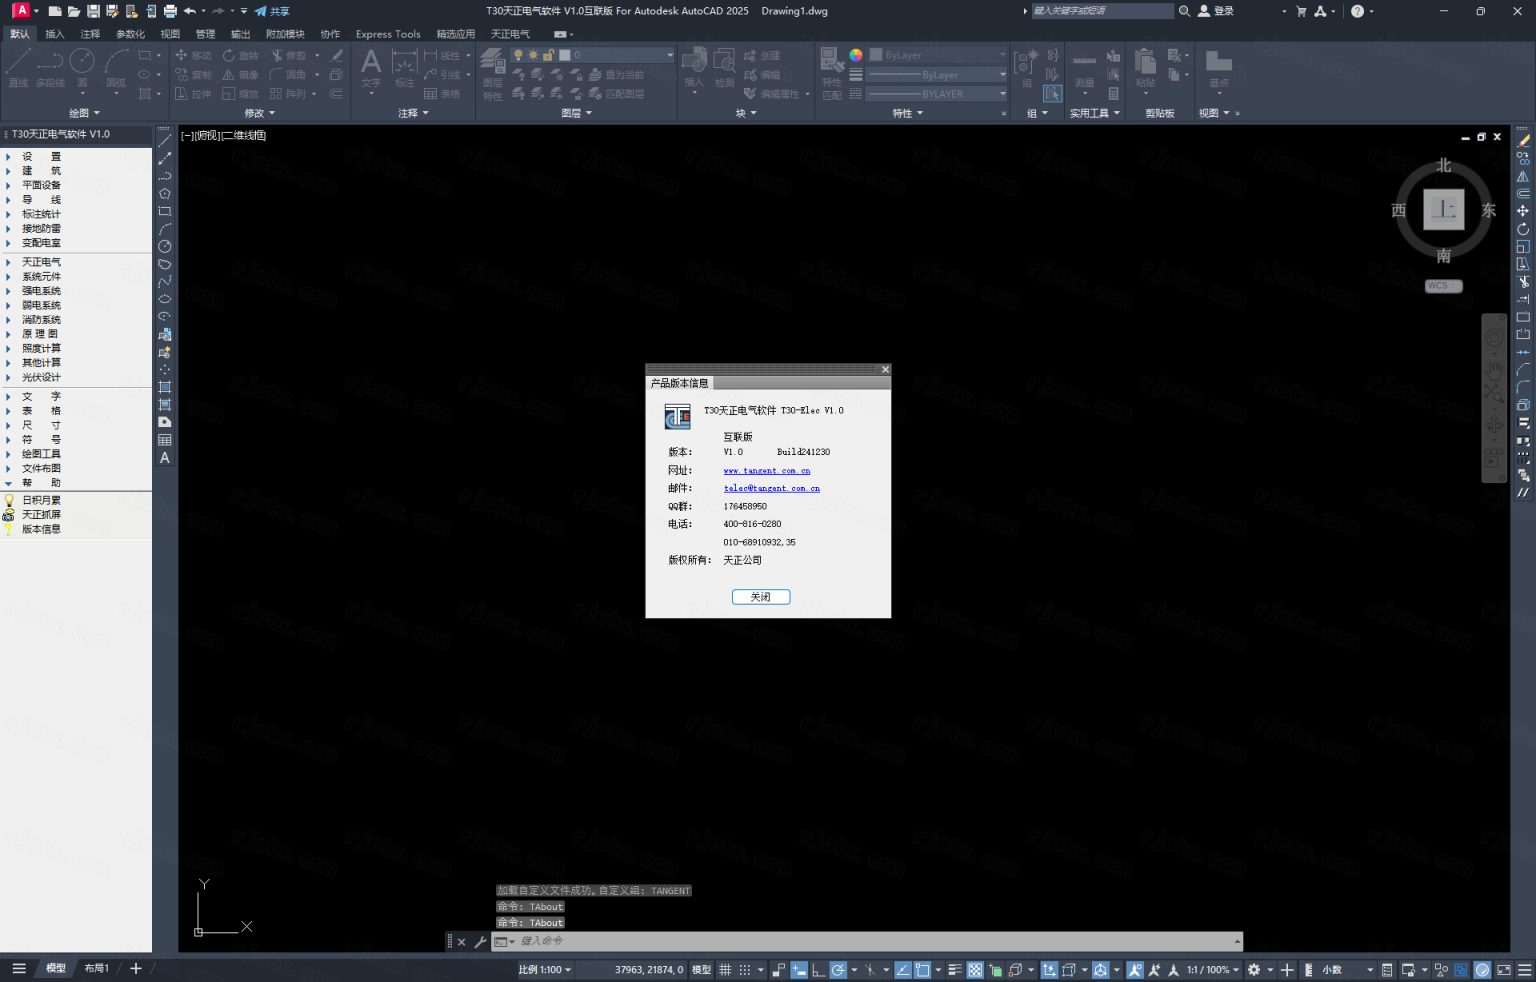1536x982 pixels.
Task: Select the 多段线 polyline tool
Action: click(x=50, y=68)
